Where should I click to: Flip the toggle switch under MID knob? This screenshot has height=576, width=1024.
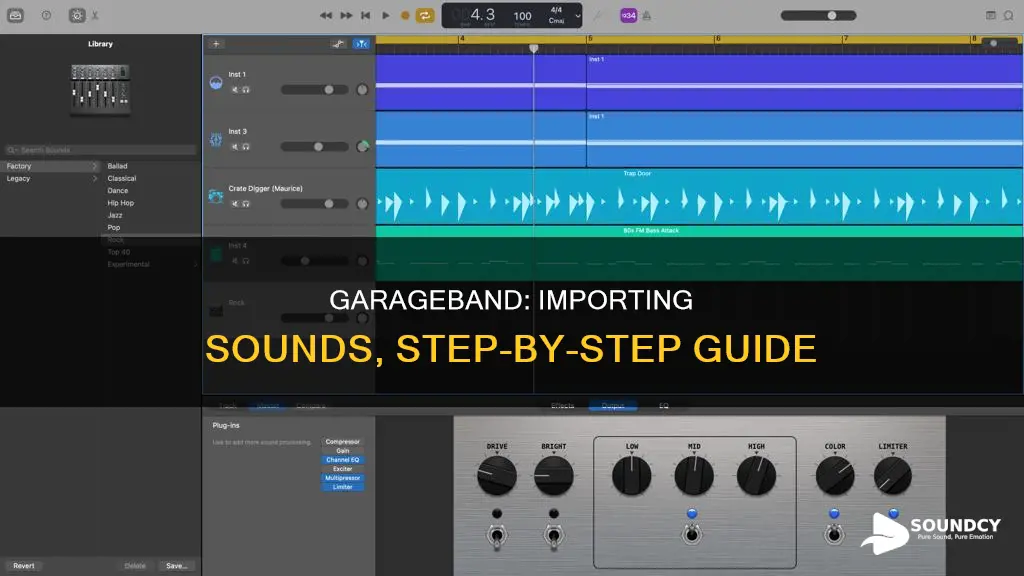pyautogui.click(x=692, y=535)
